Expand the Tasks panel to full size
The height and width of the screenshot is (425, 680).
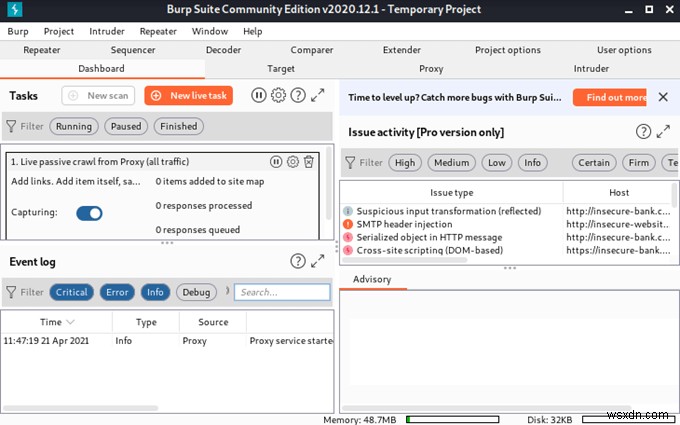(318, 95)
